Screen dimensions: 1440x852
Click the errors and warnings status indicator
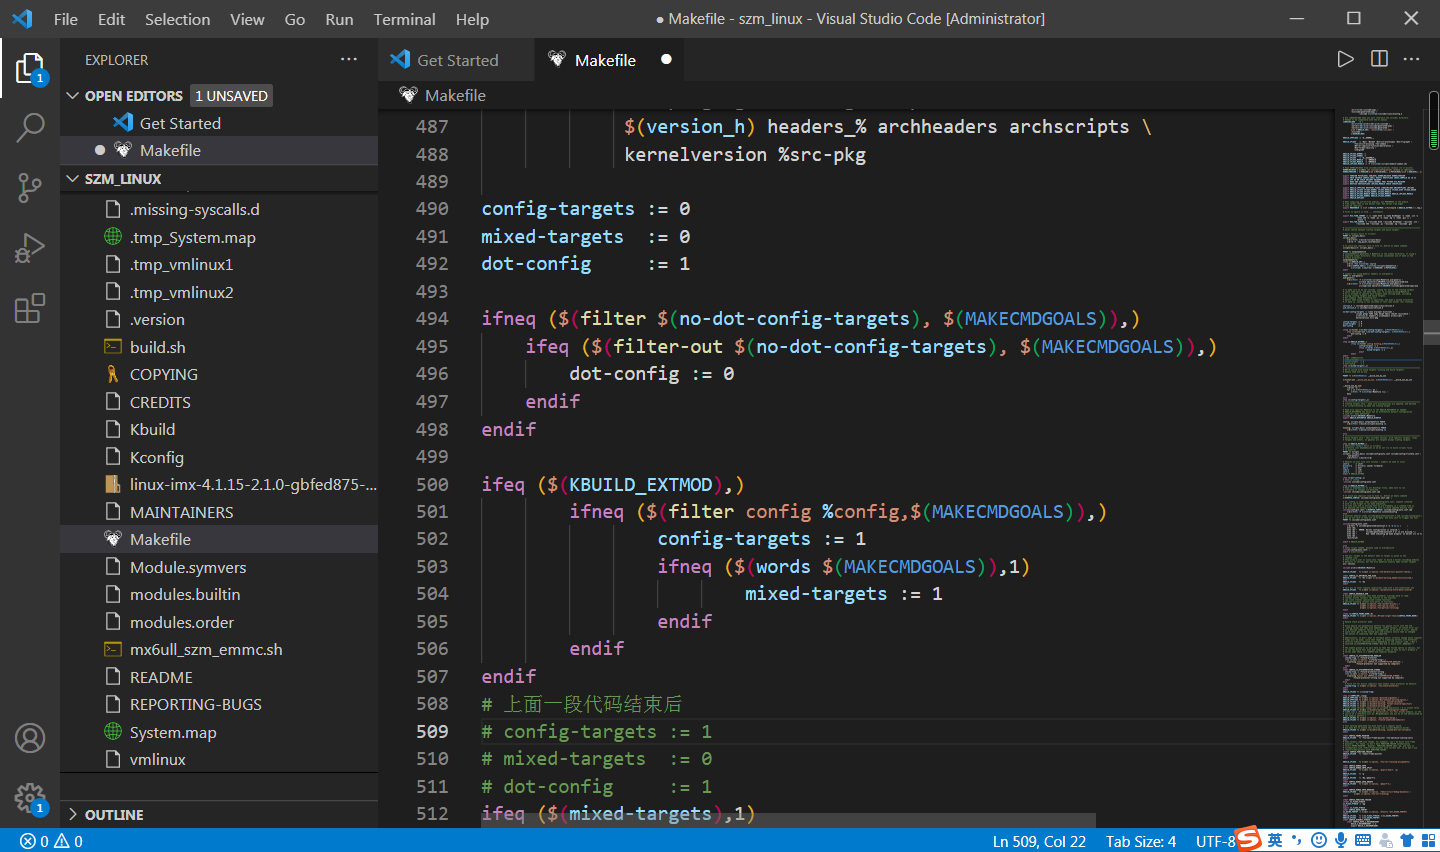click(51, 841)
